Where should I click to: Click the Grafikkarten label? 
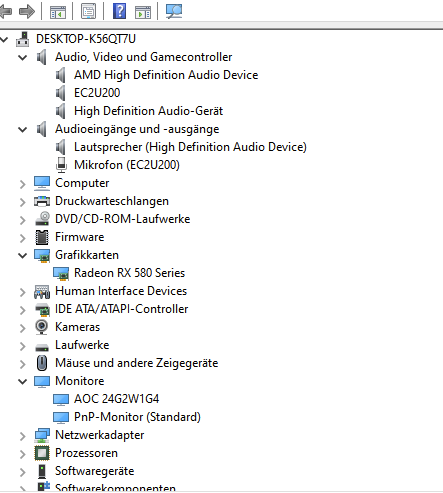[x=87, y=255]
